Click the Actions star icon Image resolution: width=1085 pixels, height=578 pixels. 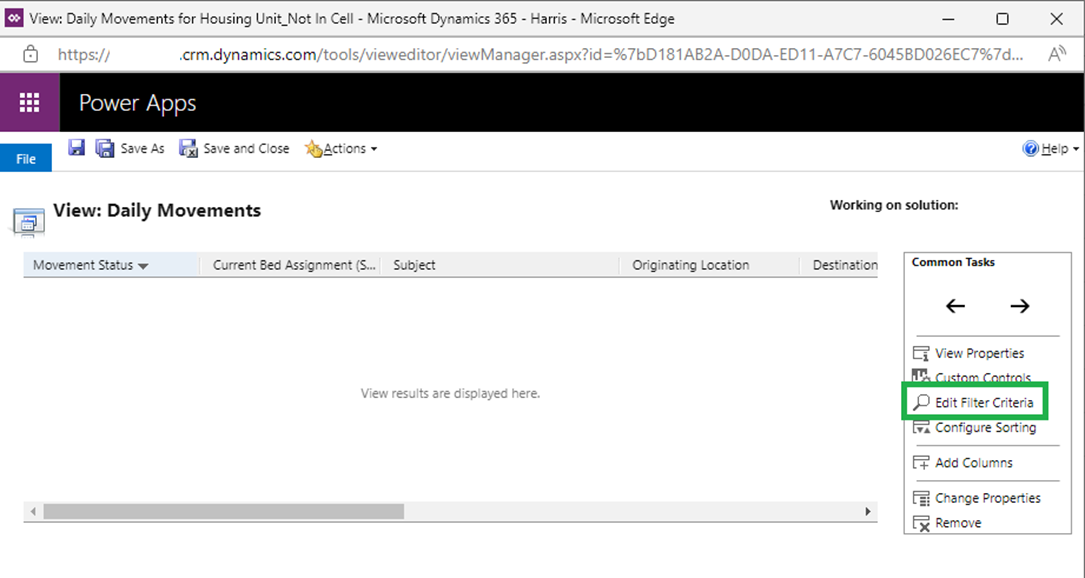coord(313,148)
